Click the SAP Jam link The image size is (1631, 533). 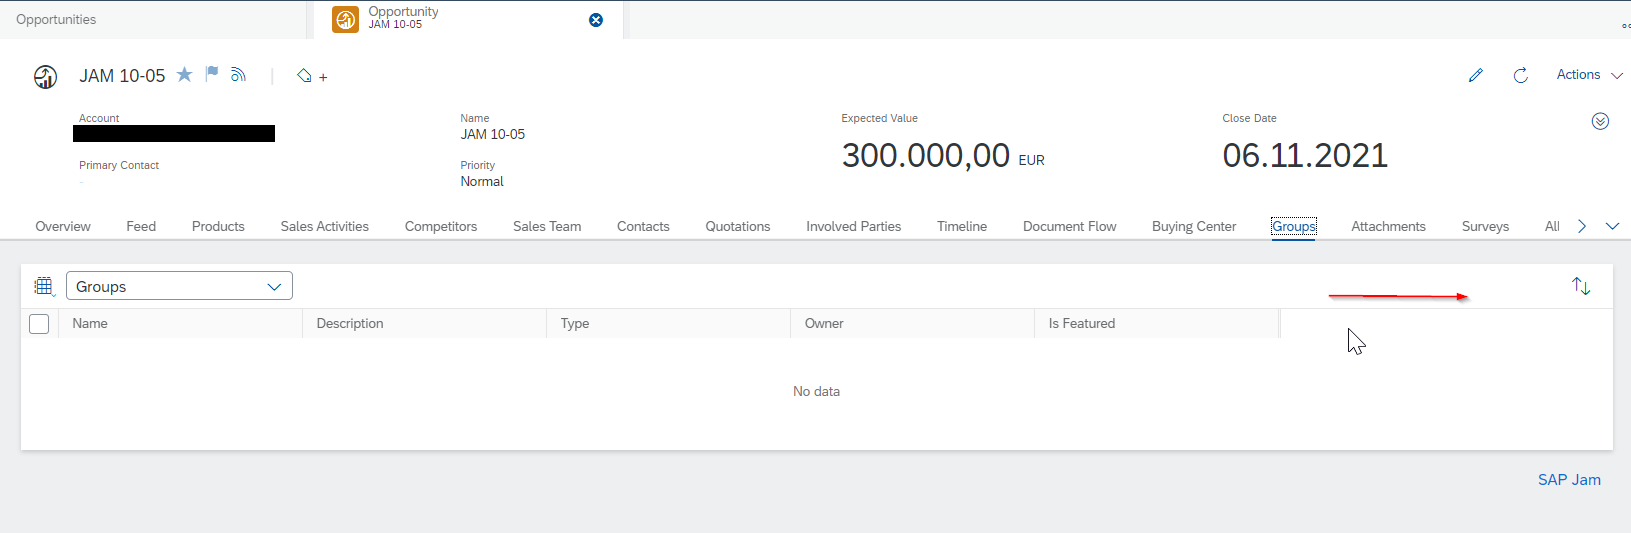pyautogui.click(x=1568, y=480)
